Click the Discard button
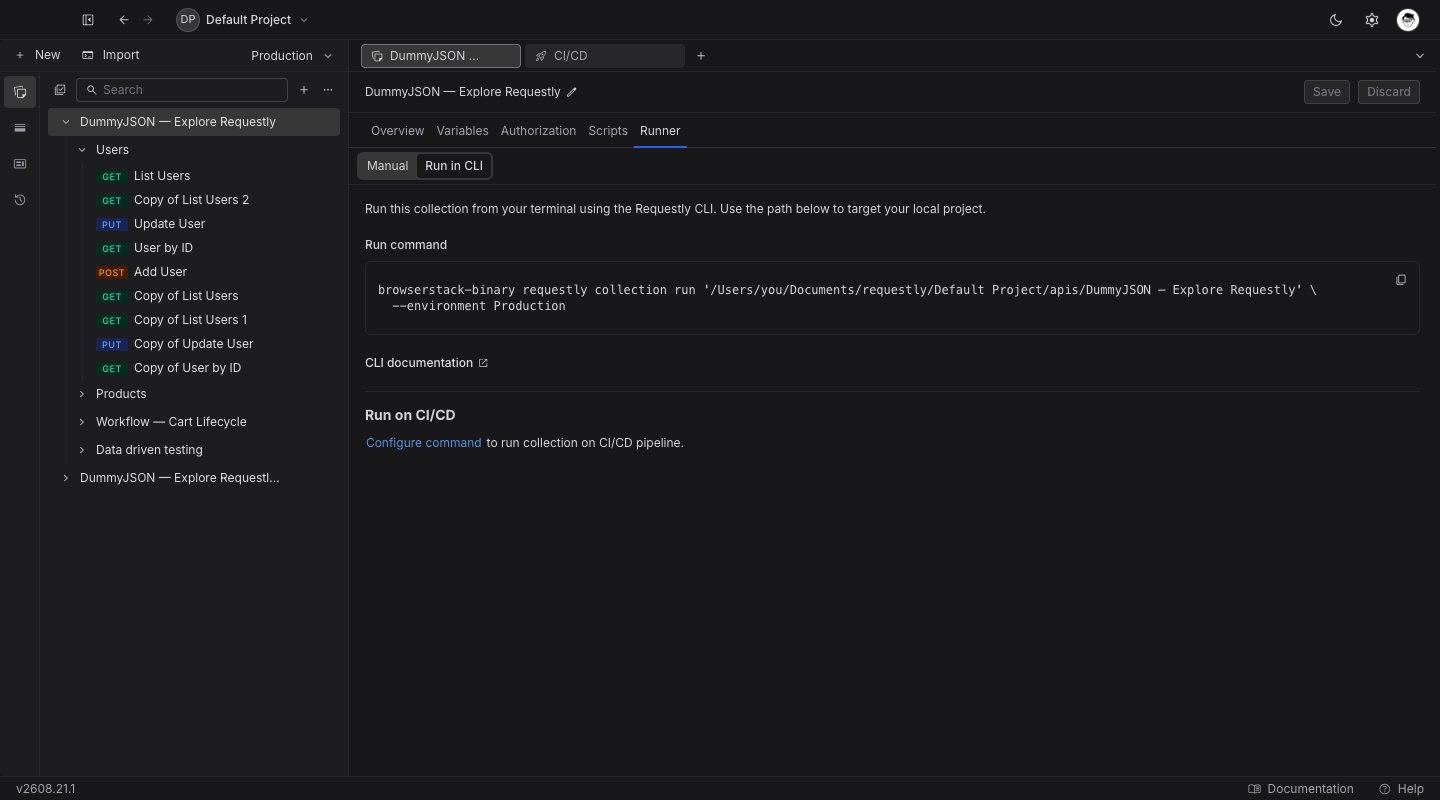 pyautogui.click(x=1389, y=92)
